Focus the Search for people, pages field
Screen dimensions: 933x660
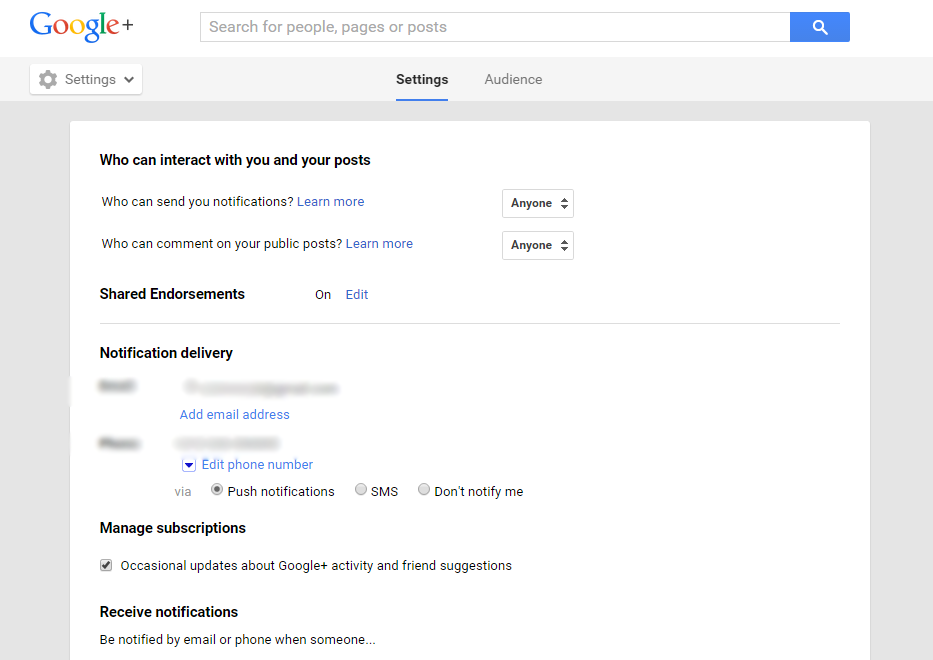point(495,27)
